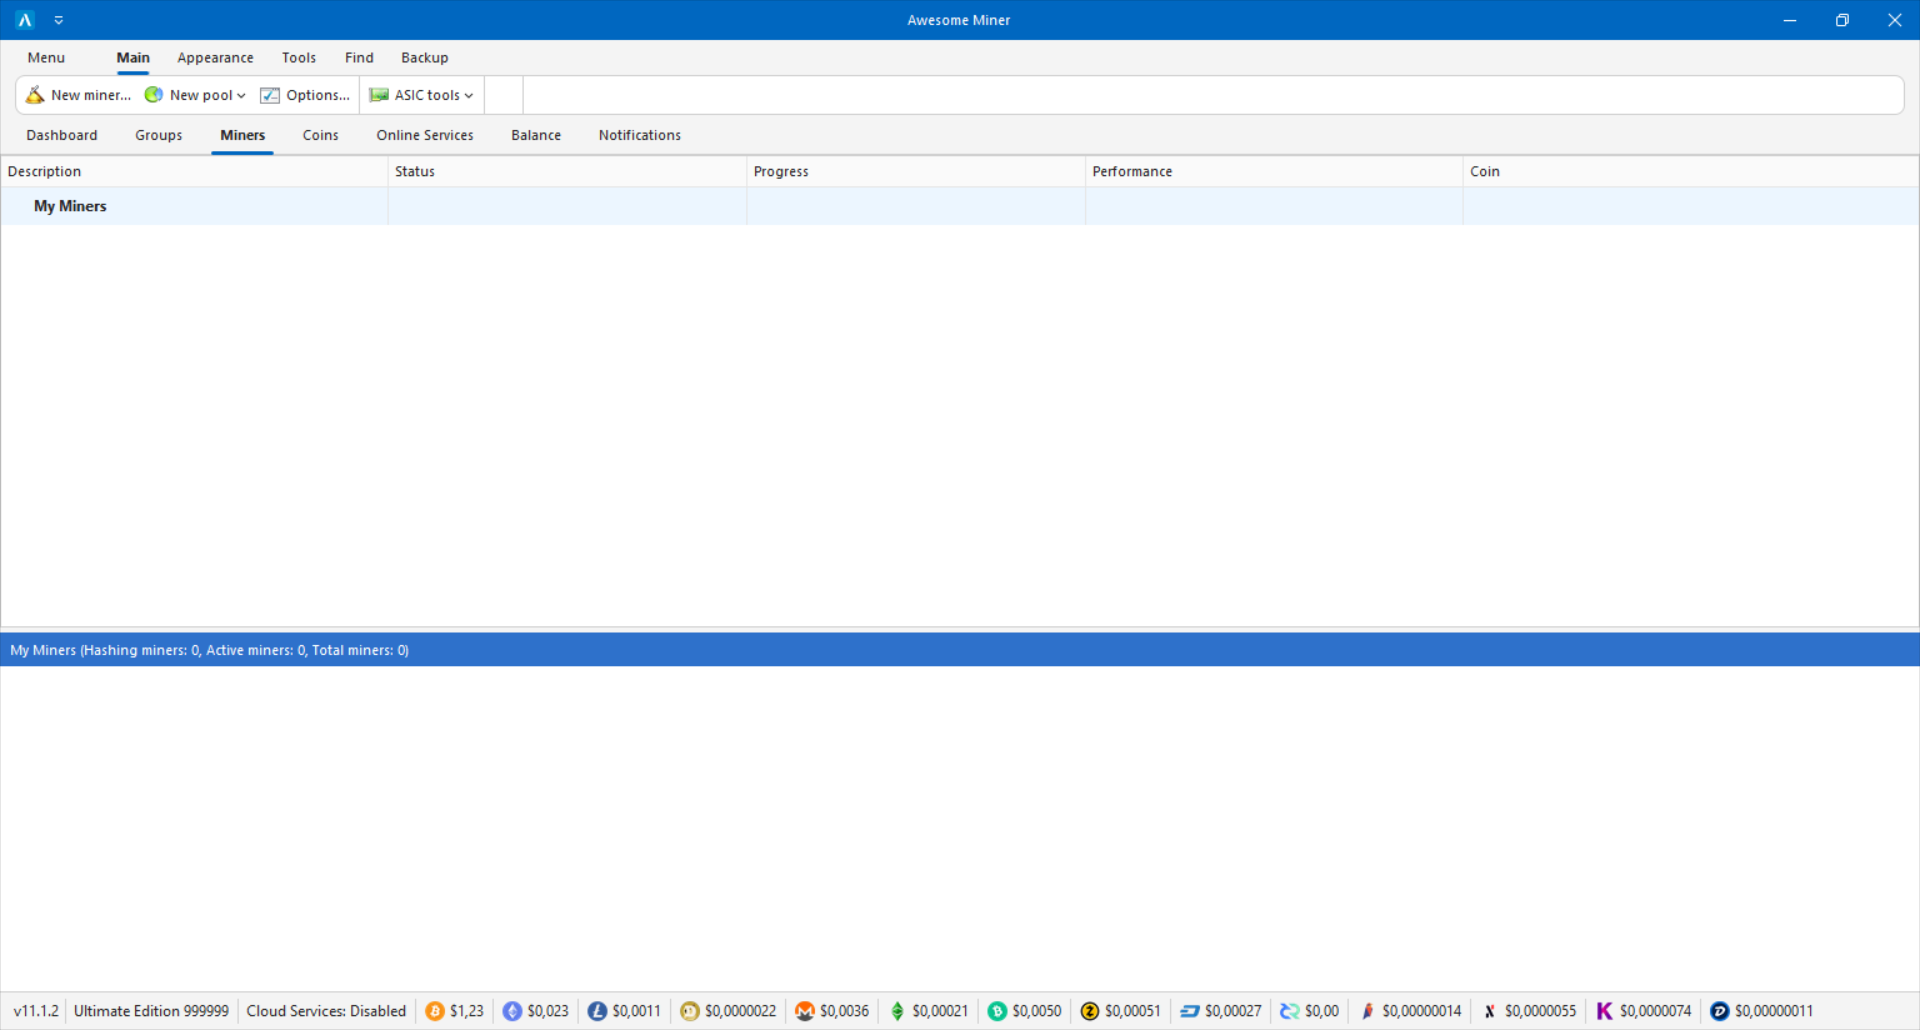This screenshot has width=1920, height=1030.
Task: Sort by the Status column header
Action: (x=567, y=172)
